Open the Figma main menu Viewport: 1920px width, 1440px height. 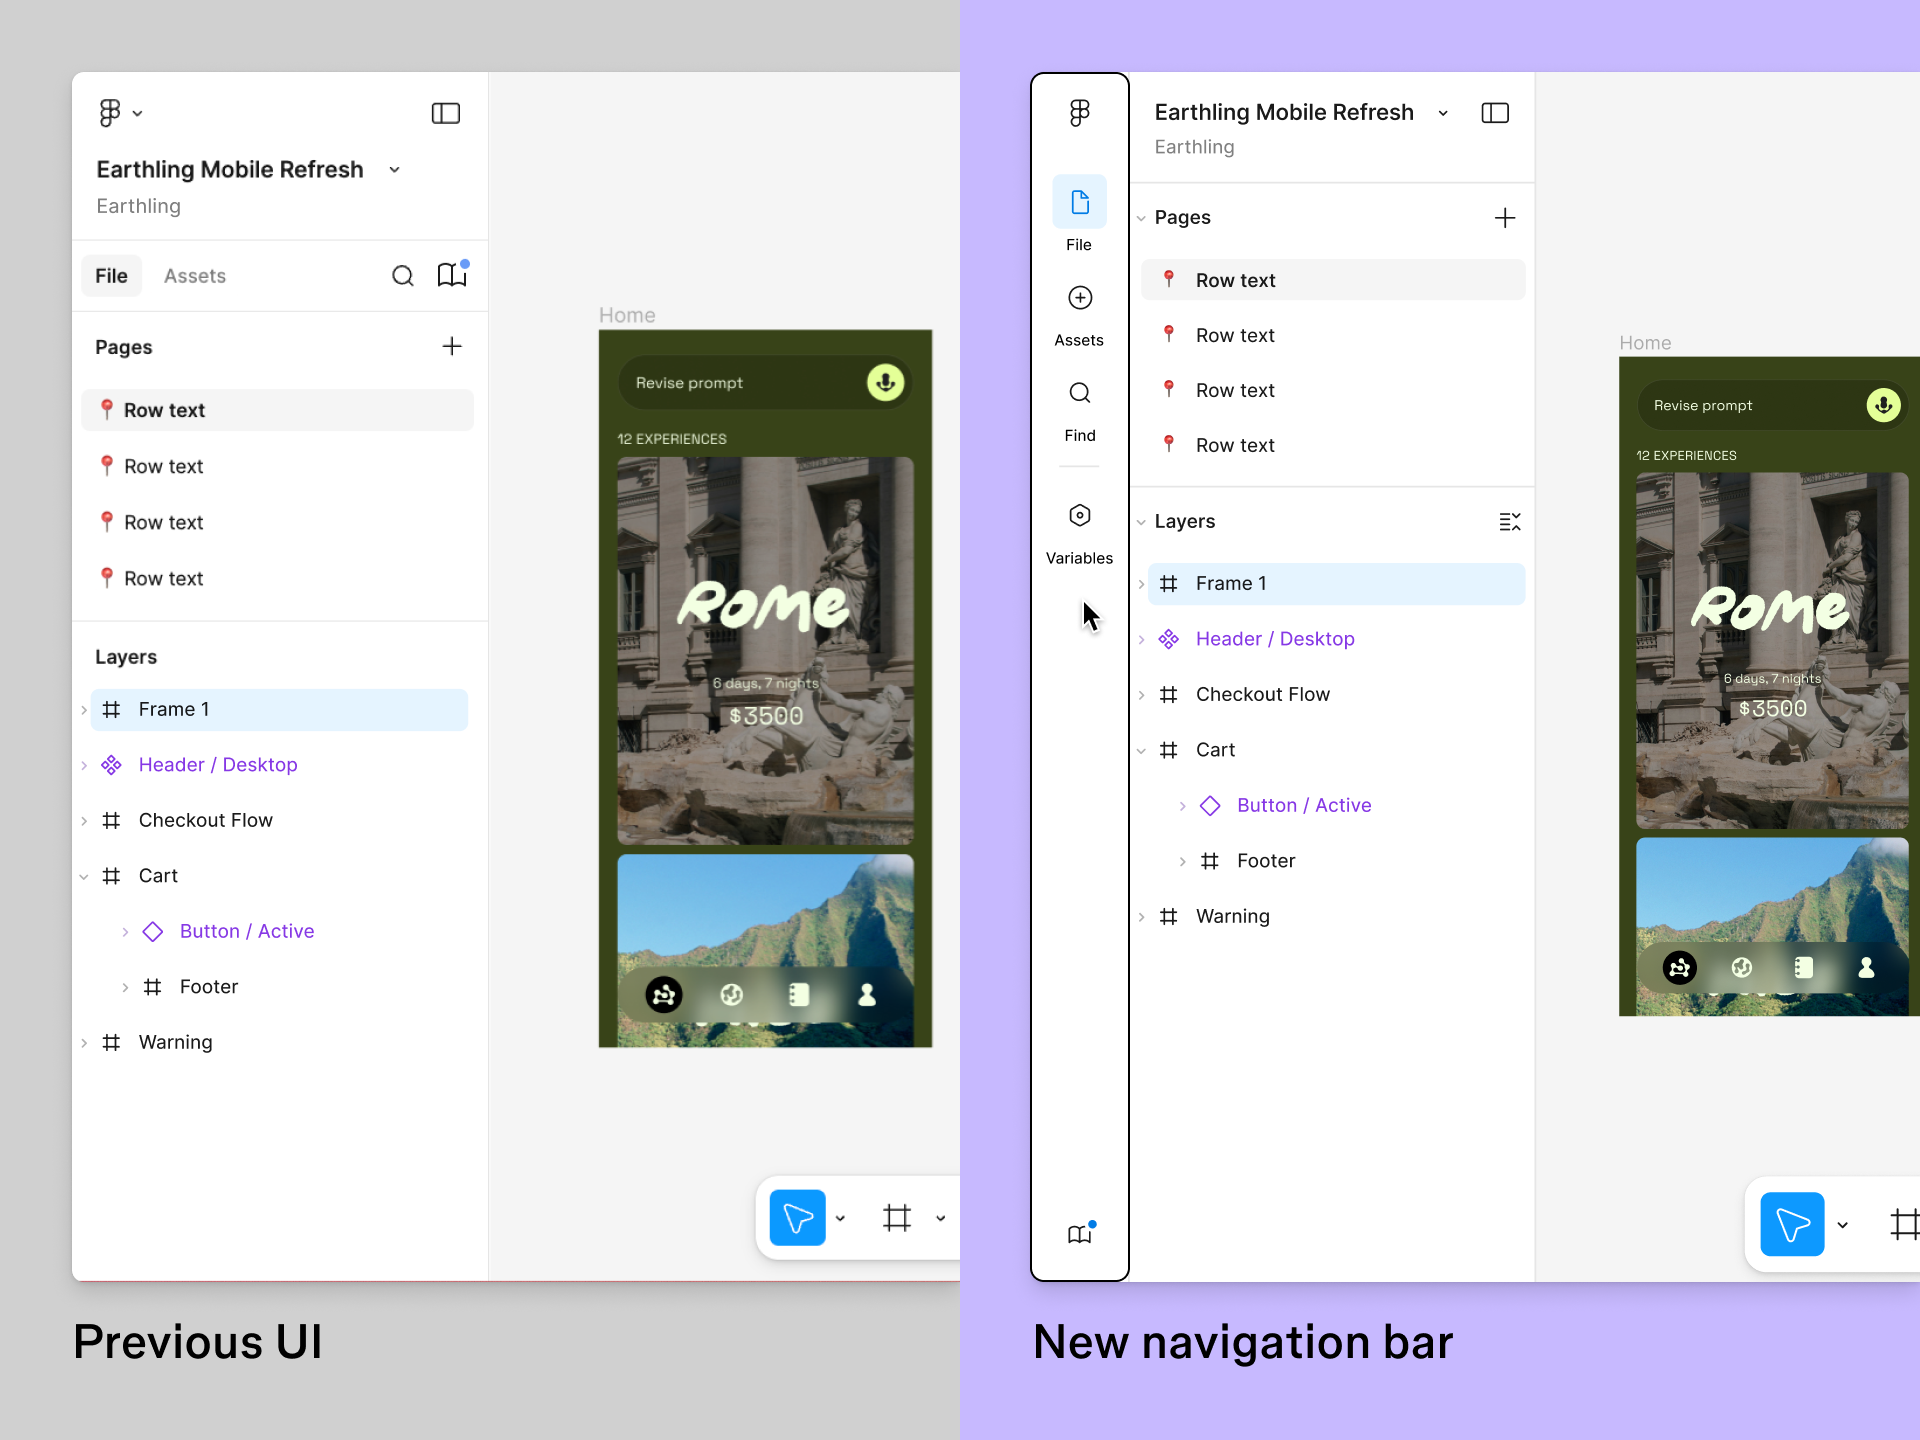[x=1079, y=112]
